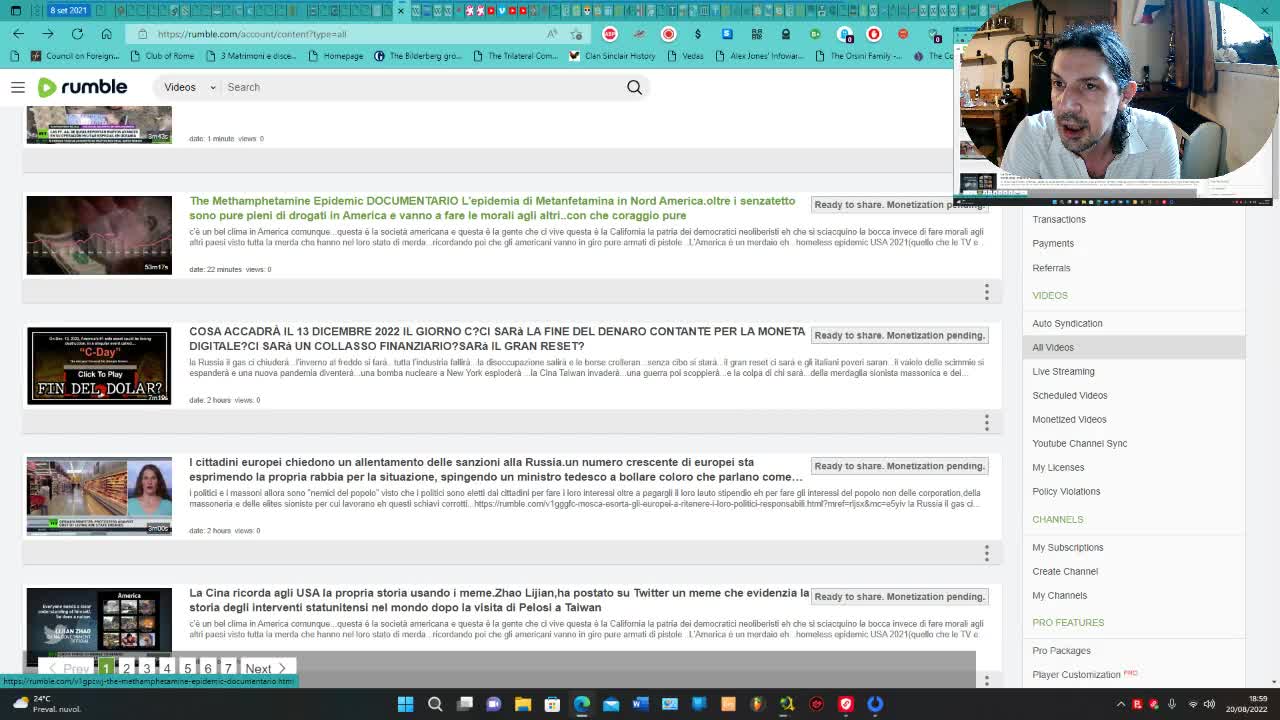This screenshot has height=720, width=1280.
Task: Open File Explorer from taskbar
Action: (x=522, y=704)
